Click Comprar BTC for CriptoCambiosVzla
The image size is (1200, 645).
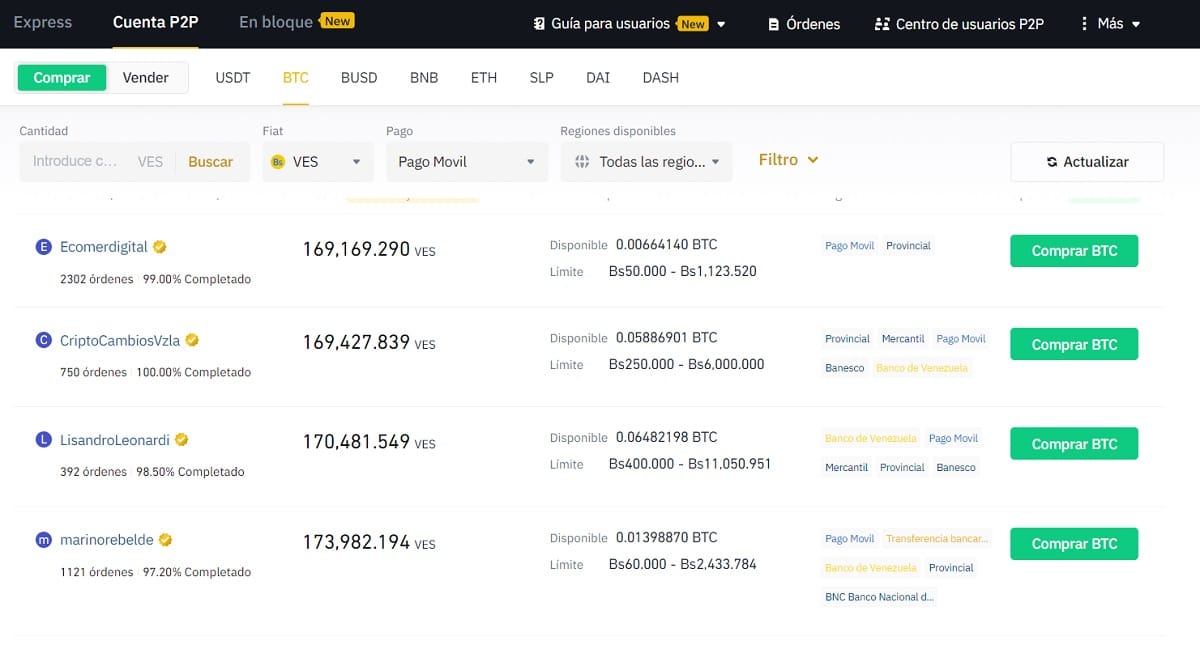click(x=1074, y=344)
